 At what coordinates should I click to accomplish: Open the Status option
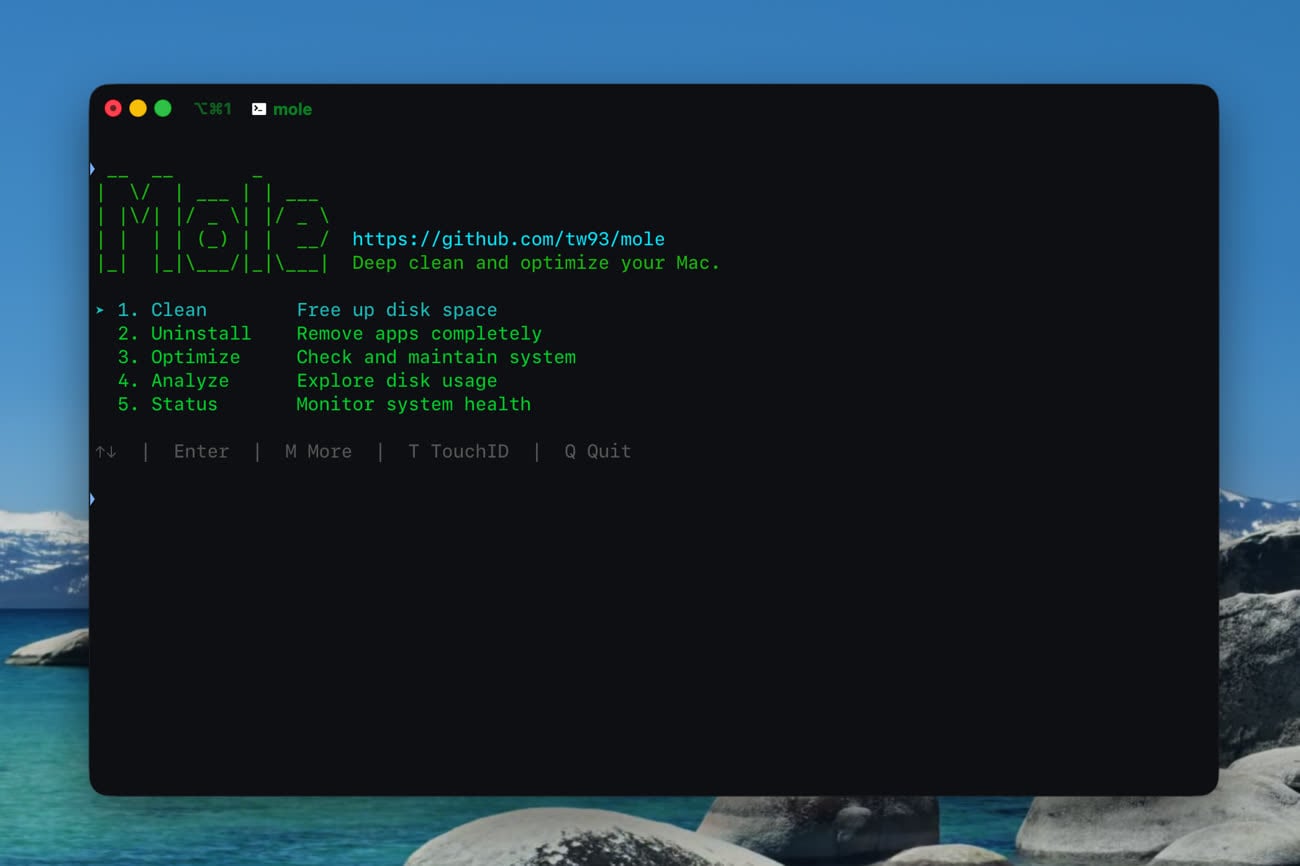pos(184,405)
